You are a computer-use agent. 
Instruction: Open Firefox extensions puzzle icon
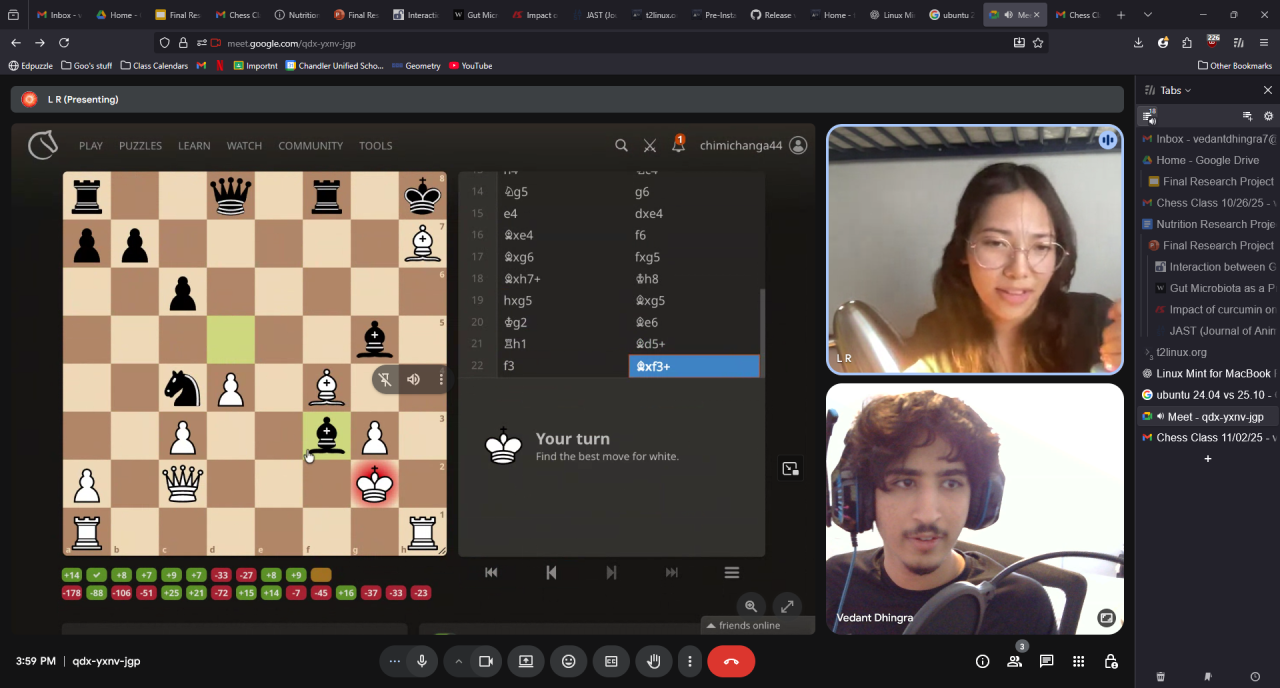click(x=1187, y=42)
